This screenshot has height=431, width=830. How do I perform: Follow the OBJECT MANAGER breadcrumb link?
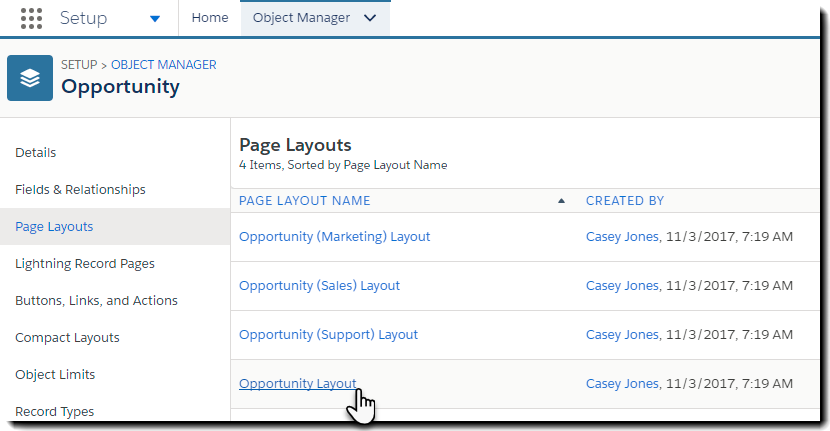163,65
